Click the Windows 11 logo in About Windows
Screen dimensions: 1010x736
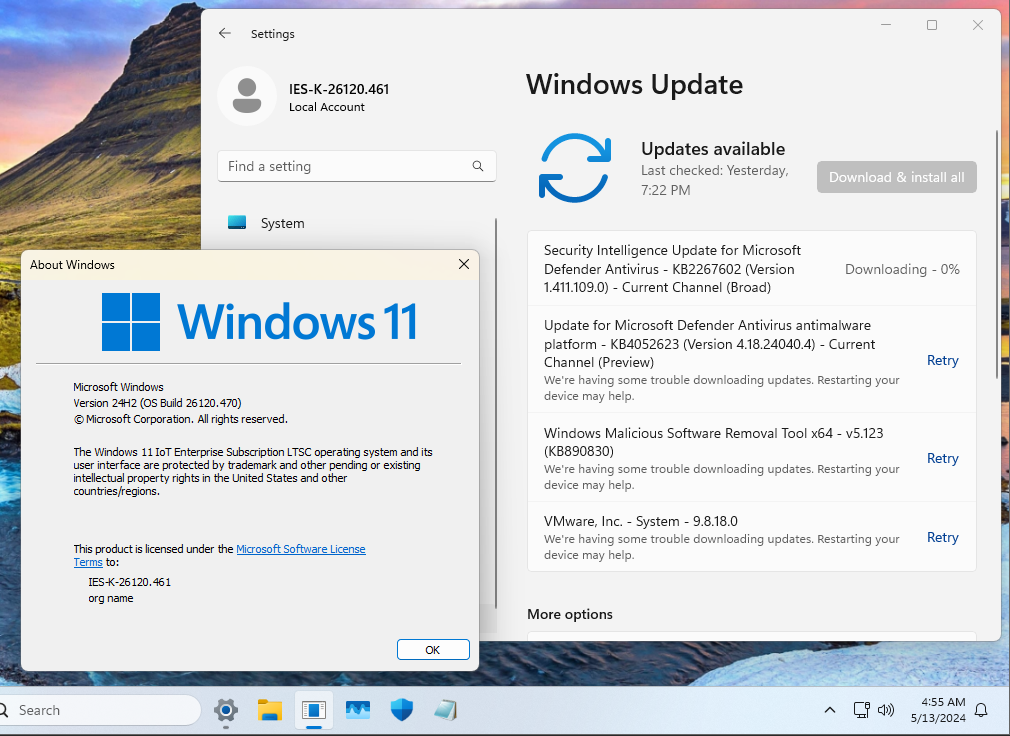click(260, 321)
